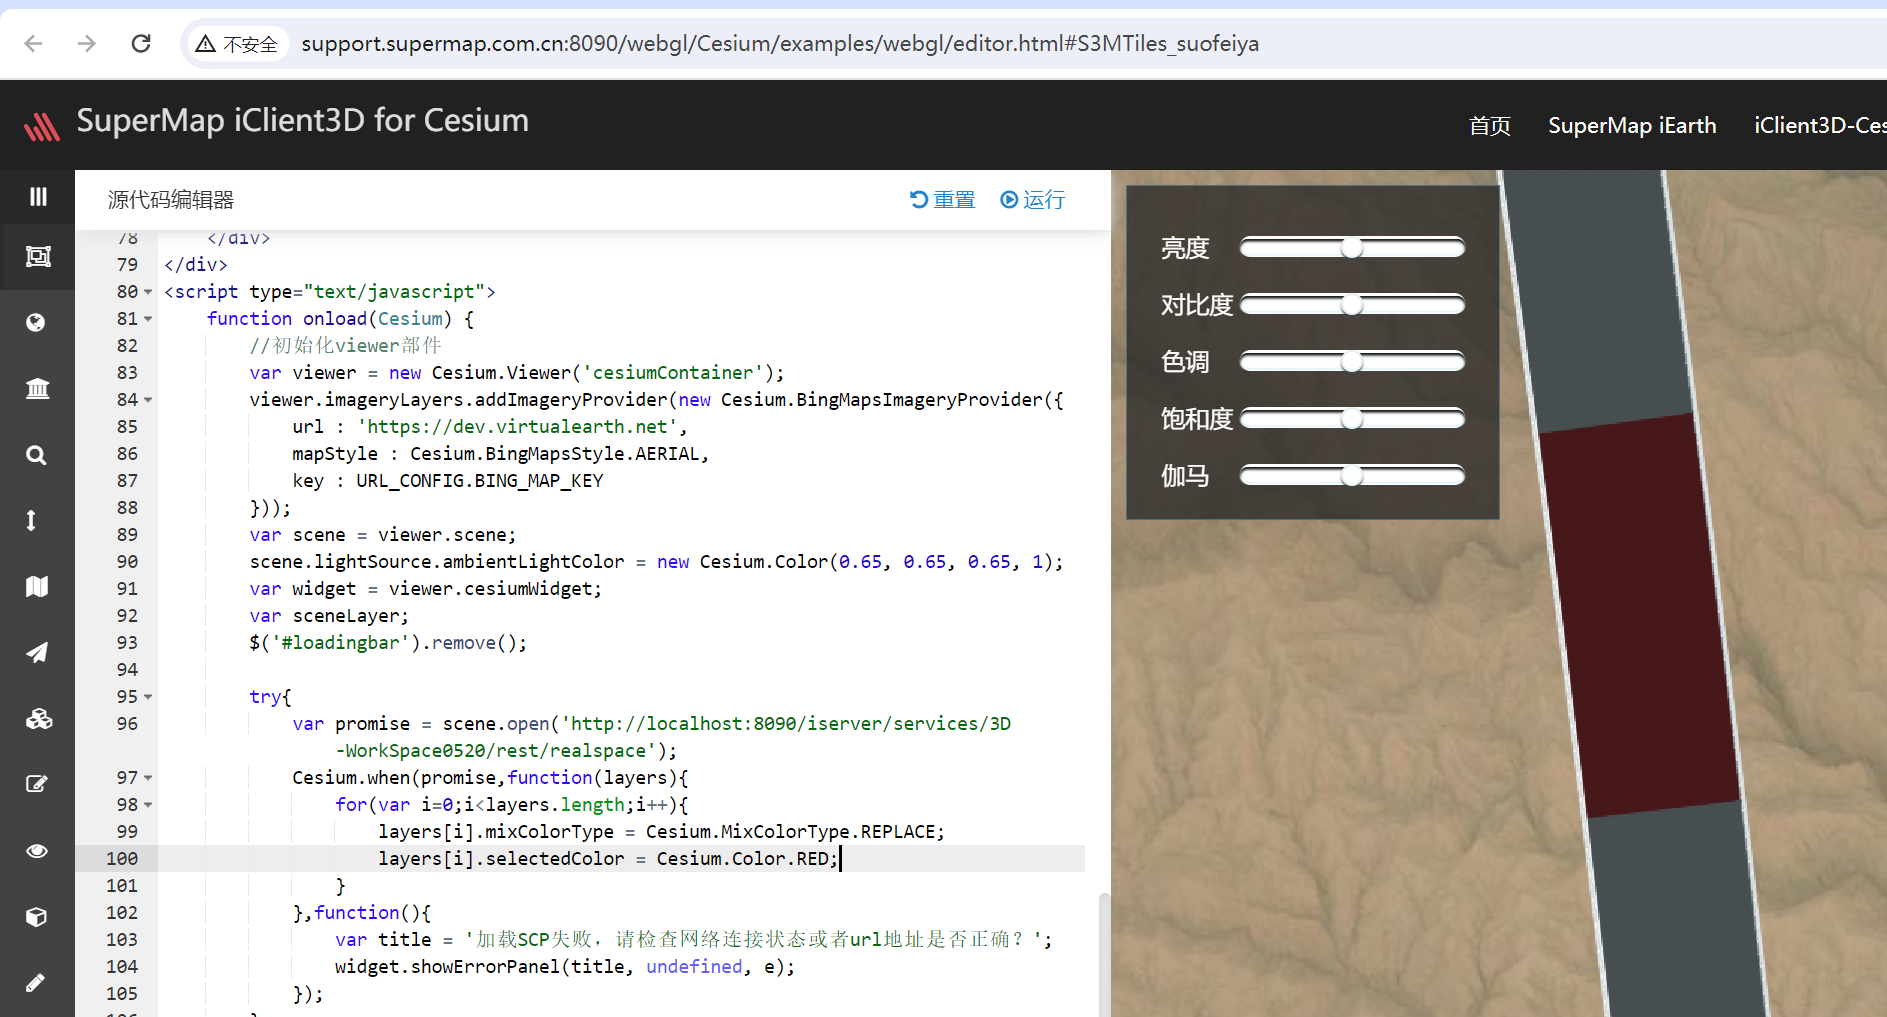Open the object group sidebar icon
The image size is (1887, 1017).
pyautogui.click(x=38, y=257)
